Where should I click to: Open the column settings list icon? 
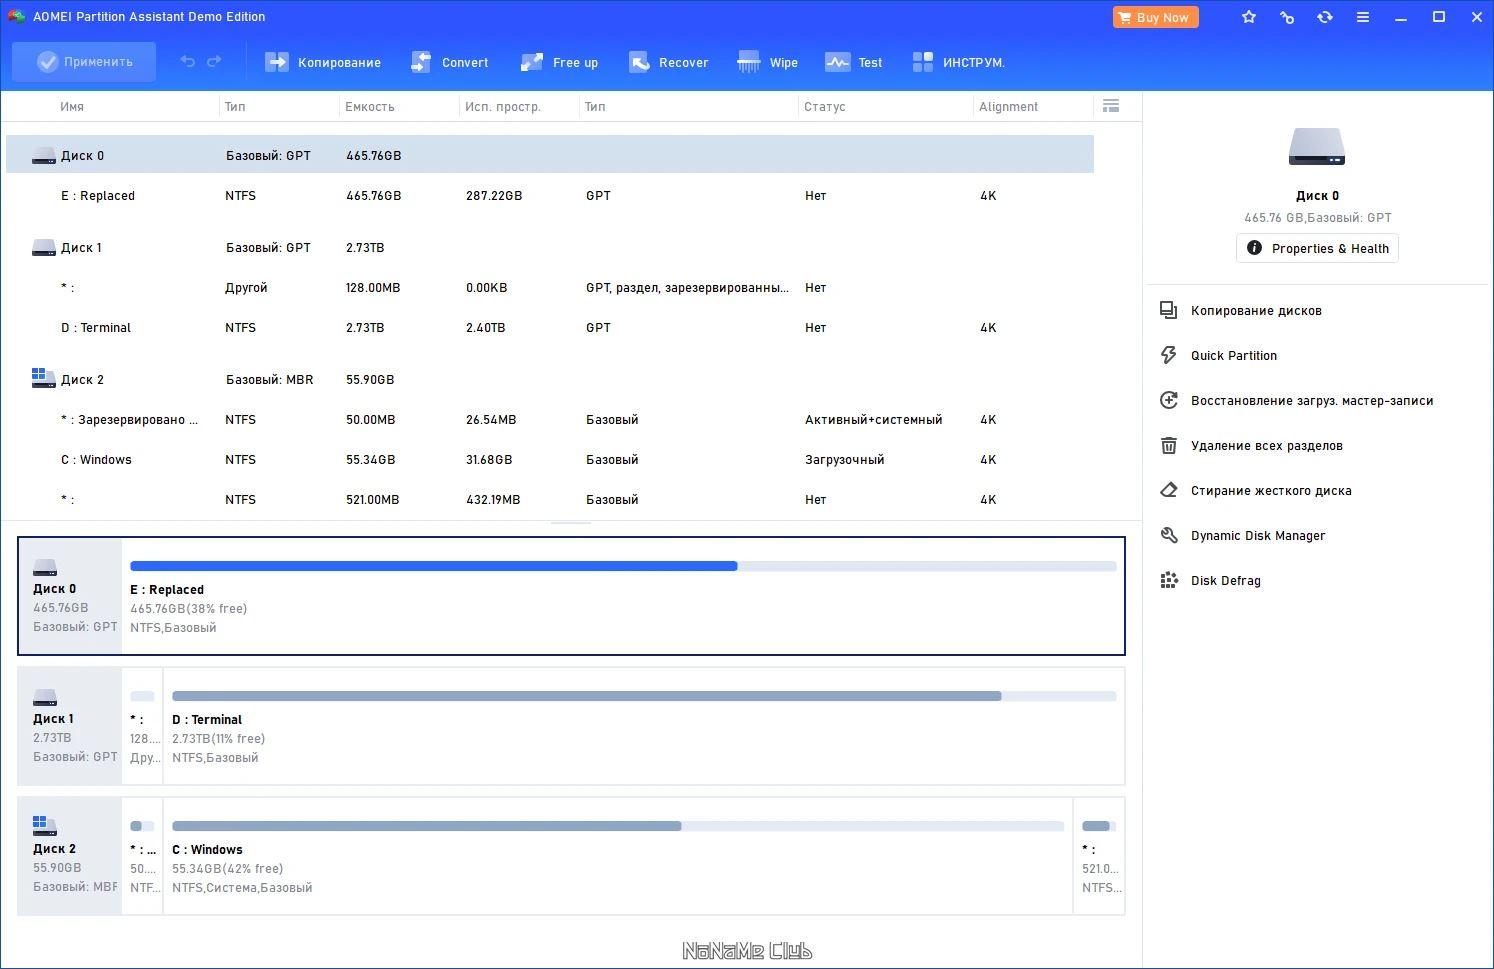[x=1110, y=106]
